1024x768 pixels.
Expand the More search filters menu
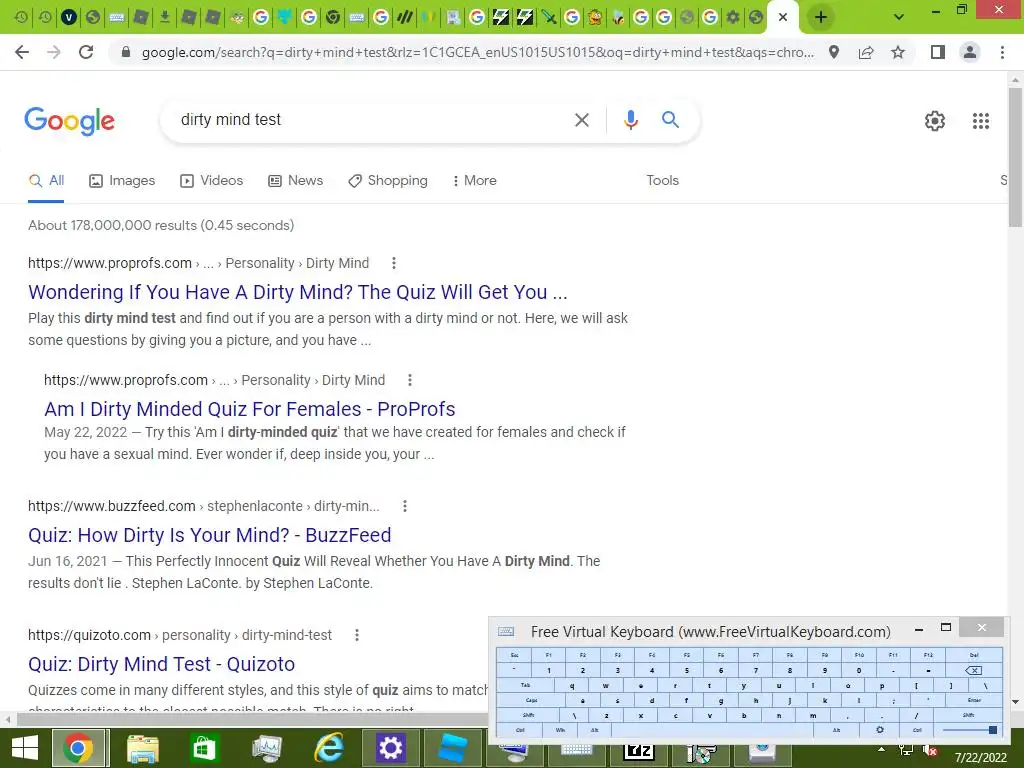(x=474, y=180)
